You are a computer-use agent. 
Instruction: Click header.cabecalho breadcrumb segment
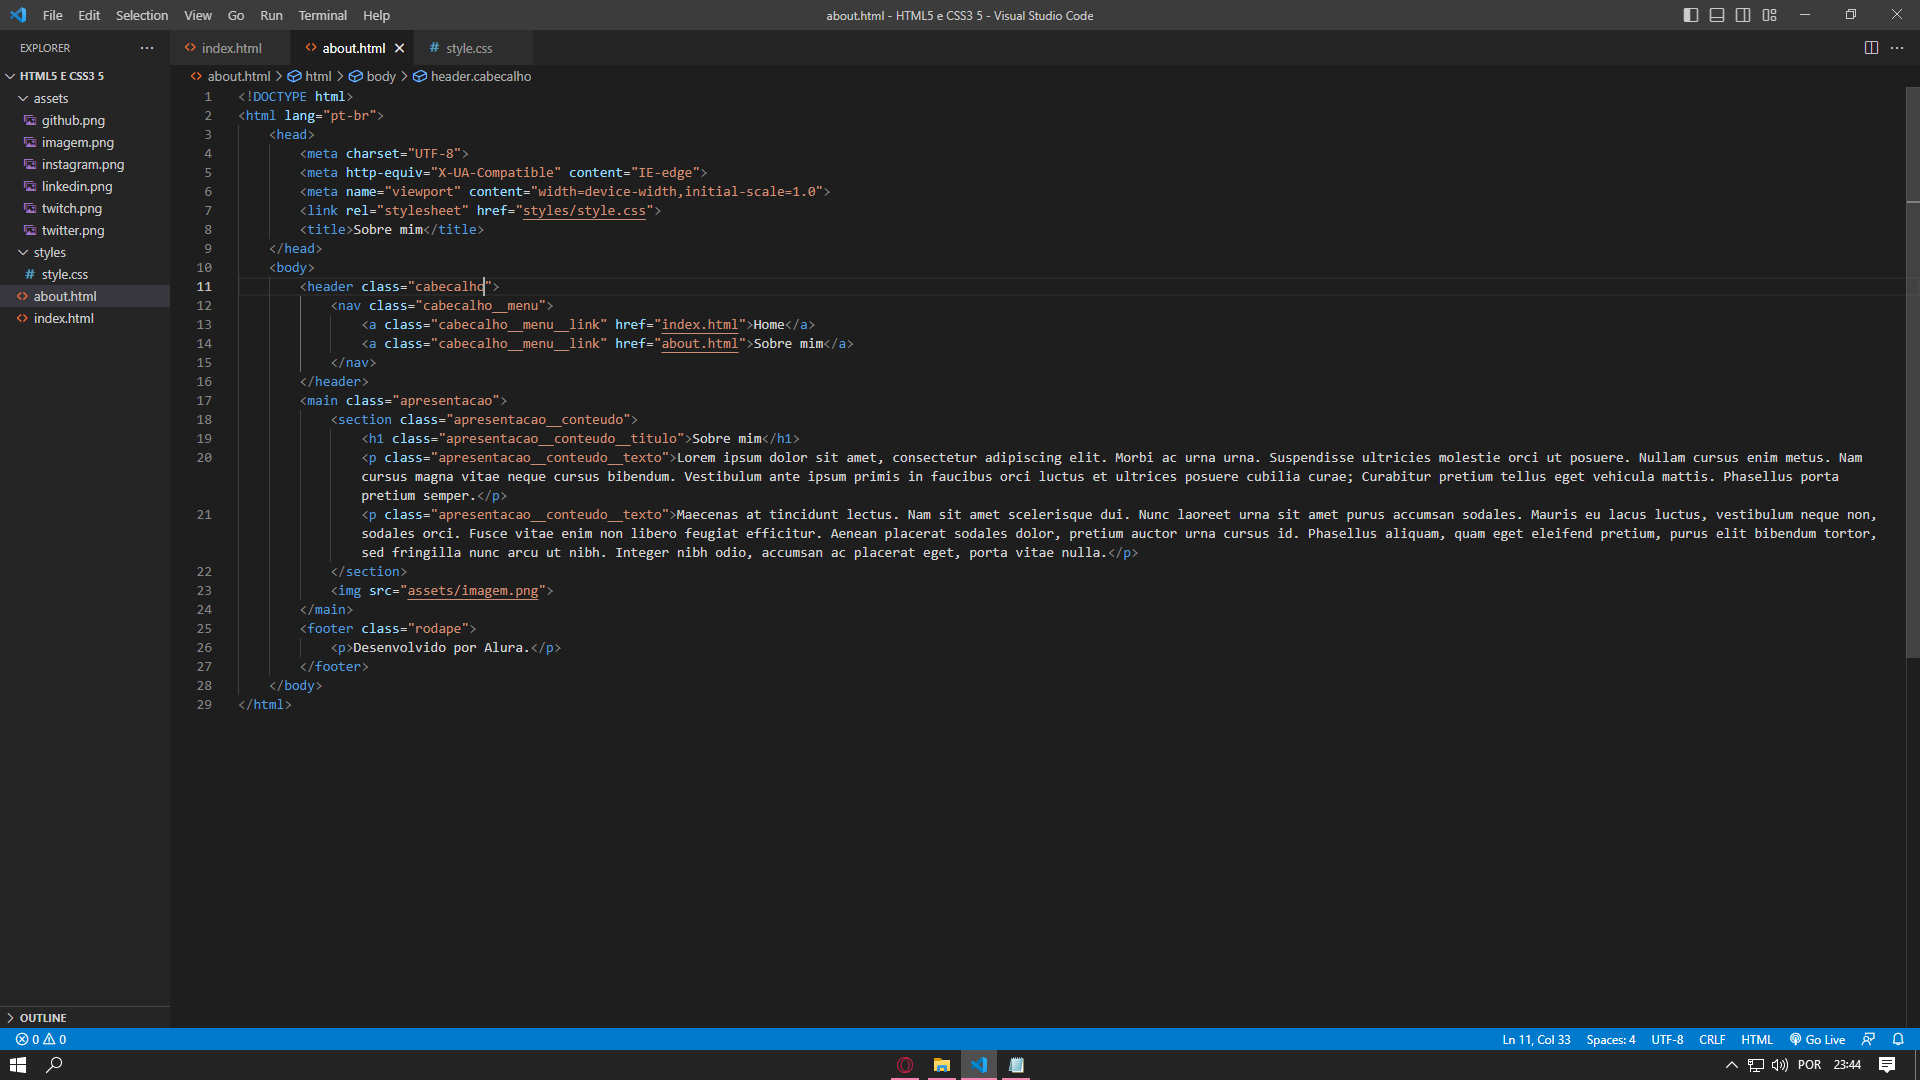(x=472, y=76)
